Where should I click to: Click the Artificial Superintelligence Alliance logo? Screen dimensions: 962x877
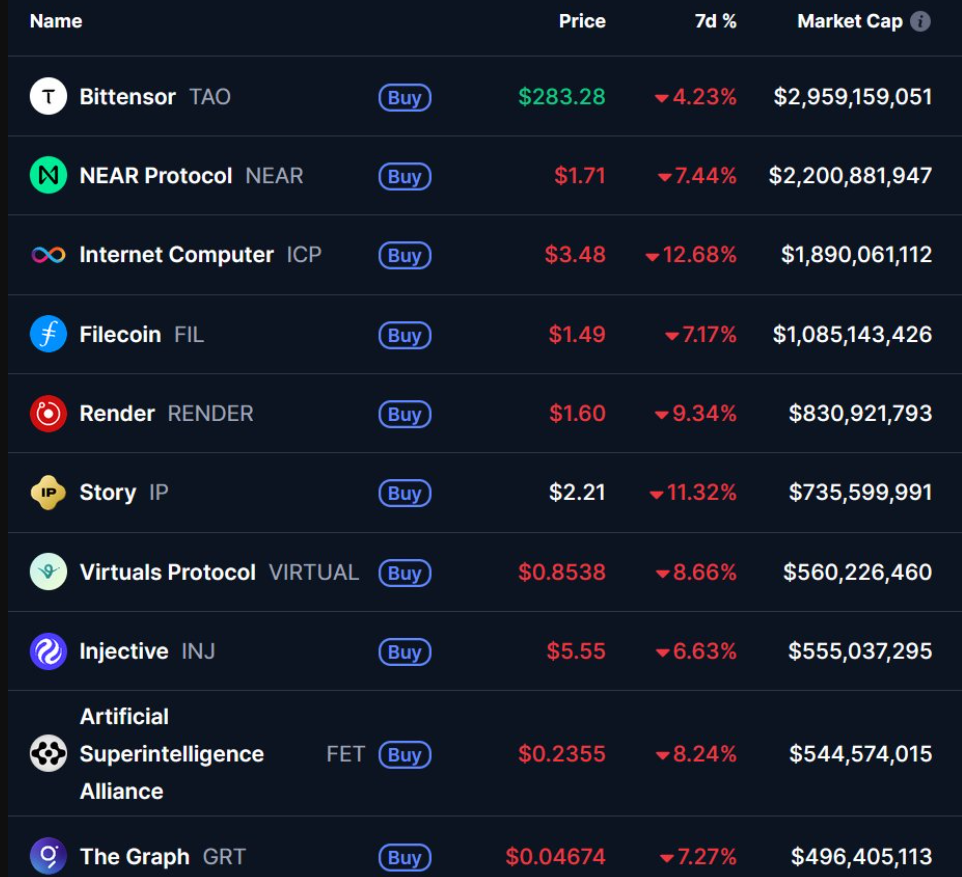[48, 754]
